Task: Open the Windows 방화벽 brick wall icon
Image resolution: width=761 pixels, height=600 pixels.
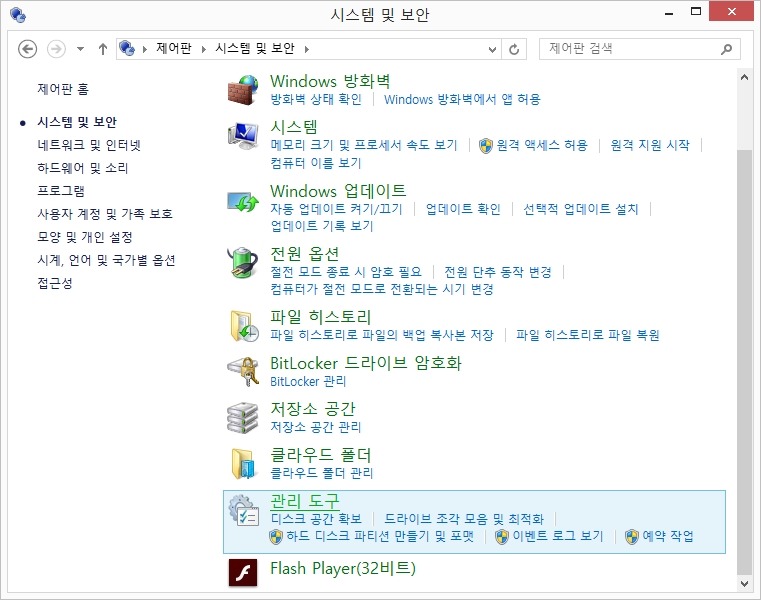Action: coord(243,90)
